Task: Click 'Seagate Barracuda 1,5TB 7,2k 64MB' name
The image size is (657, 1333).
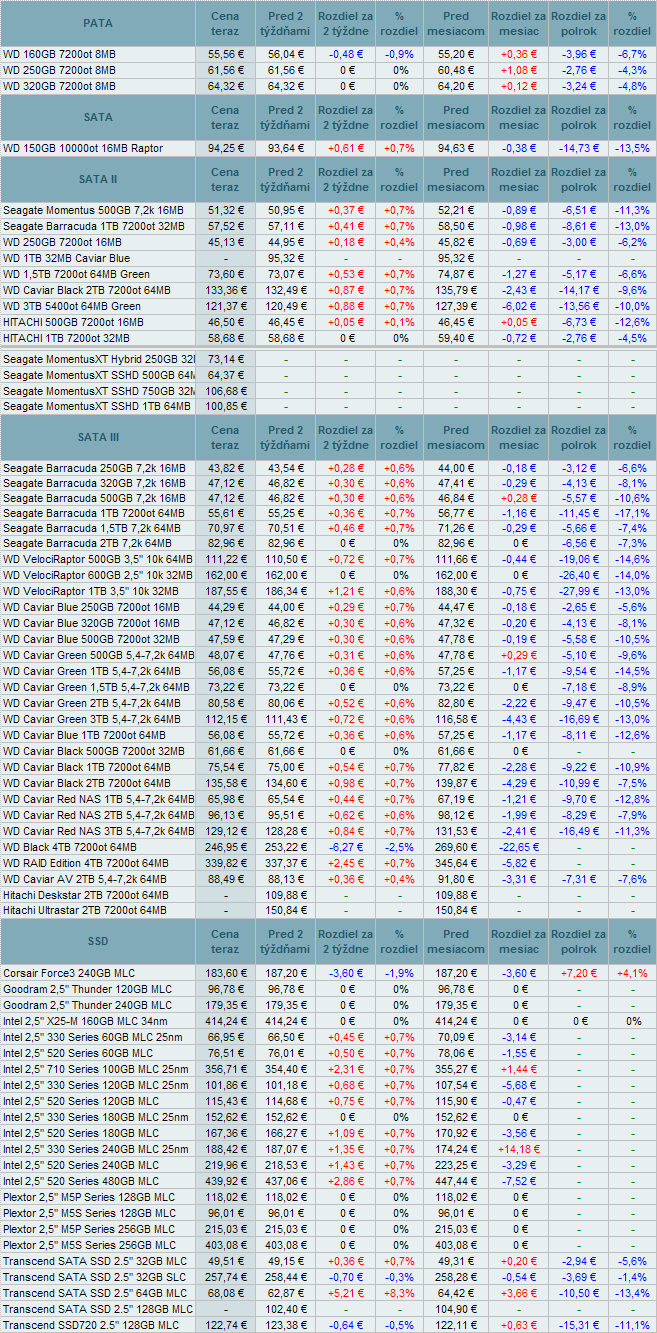Action: pyautogui.click(x=93, y=528)
